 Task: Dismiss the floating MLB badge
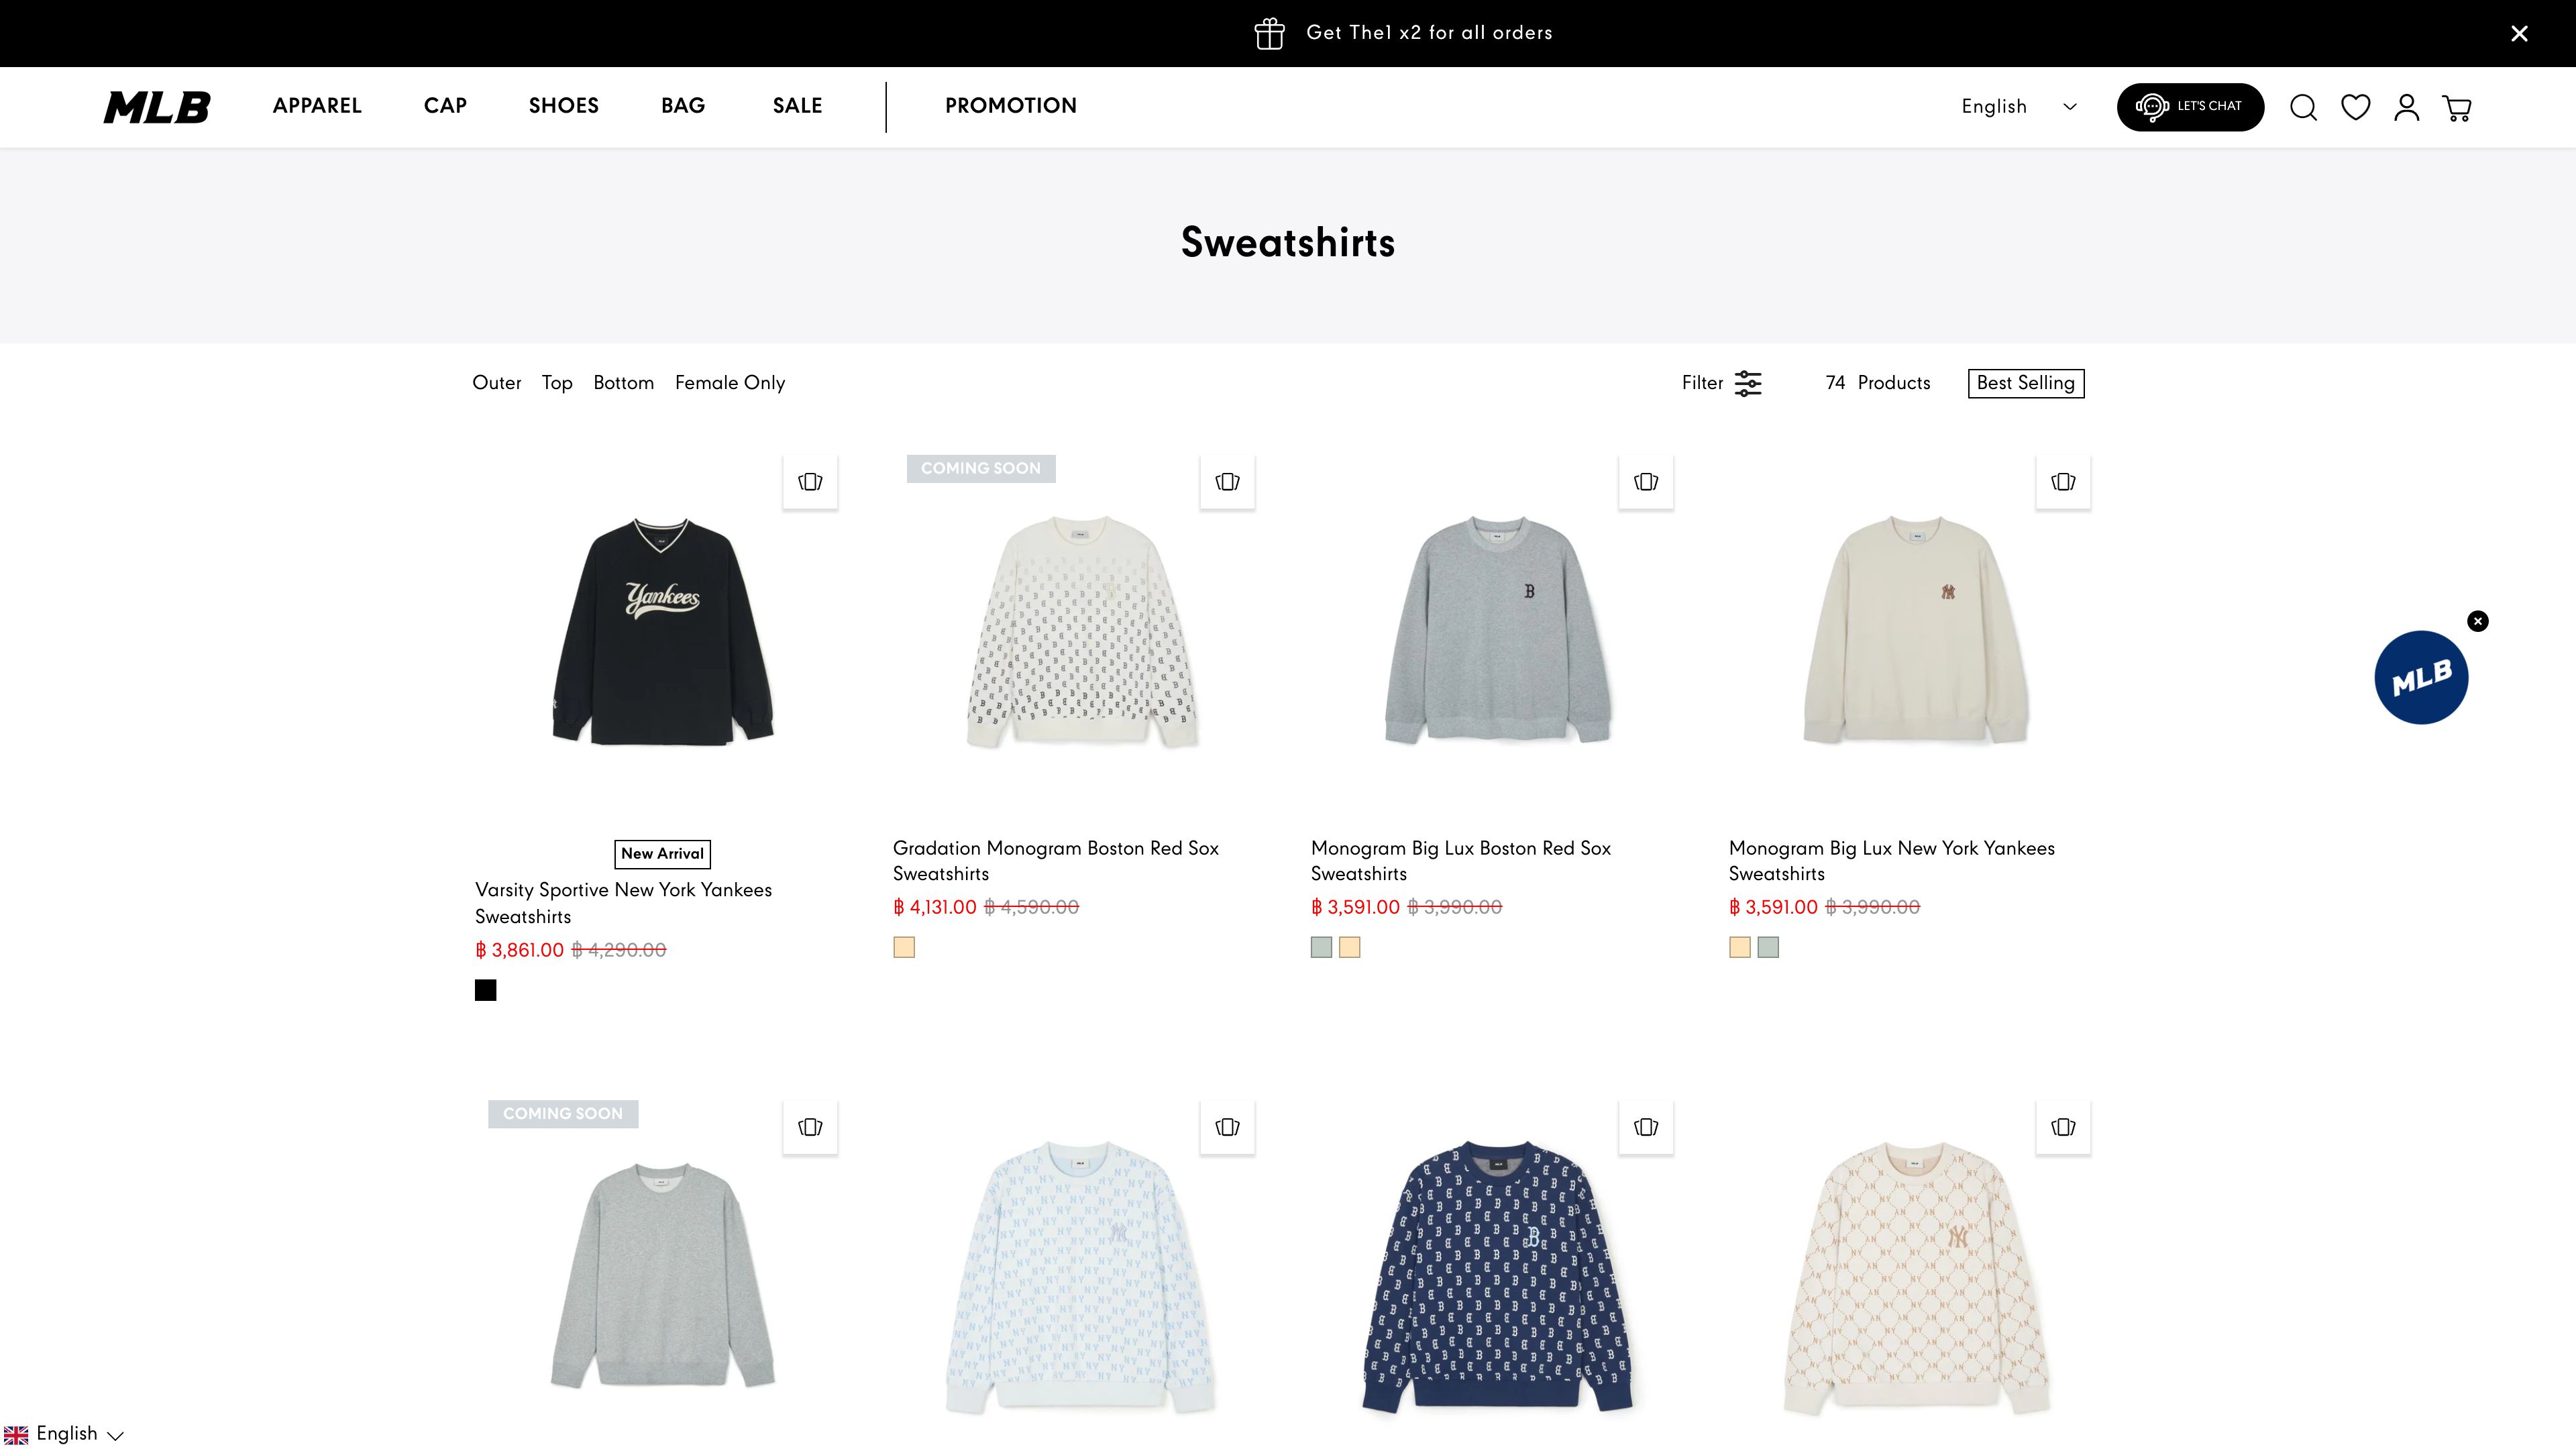tap(2477, 621)
